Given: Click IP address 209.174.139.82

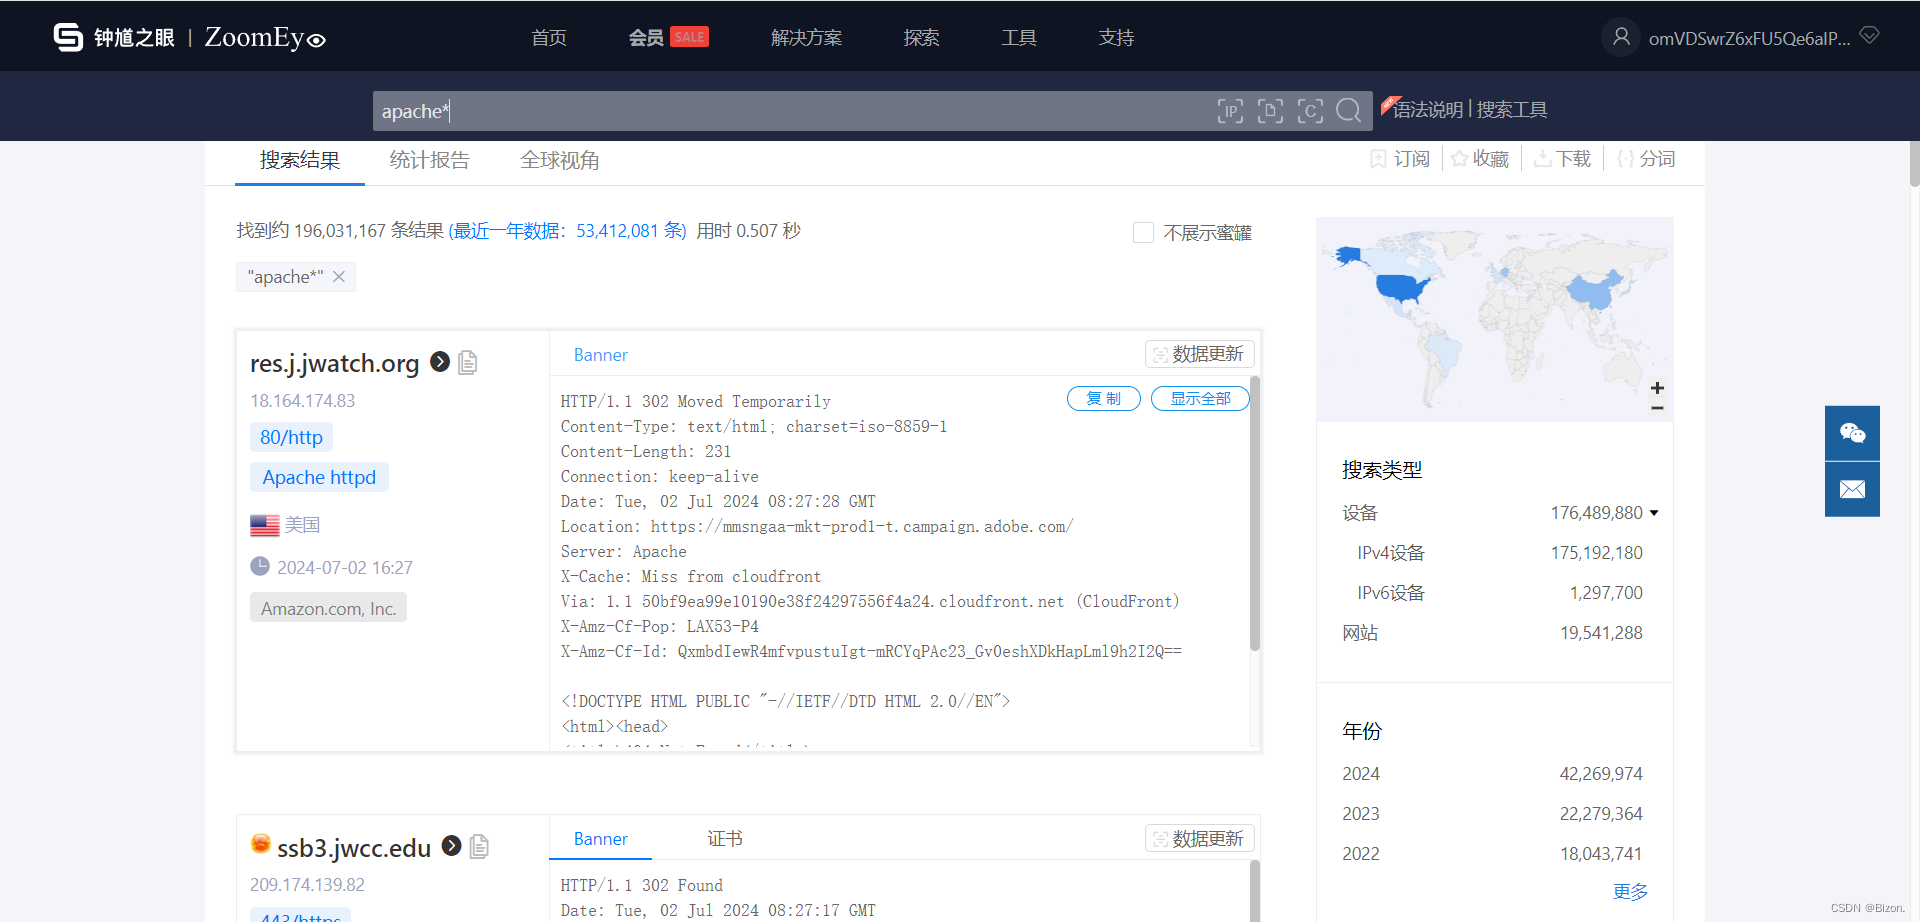Looking at the screenshot, I should pos(307,885).
